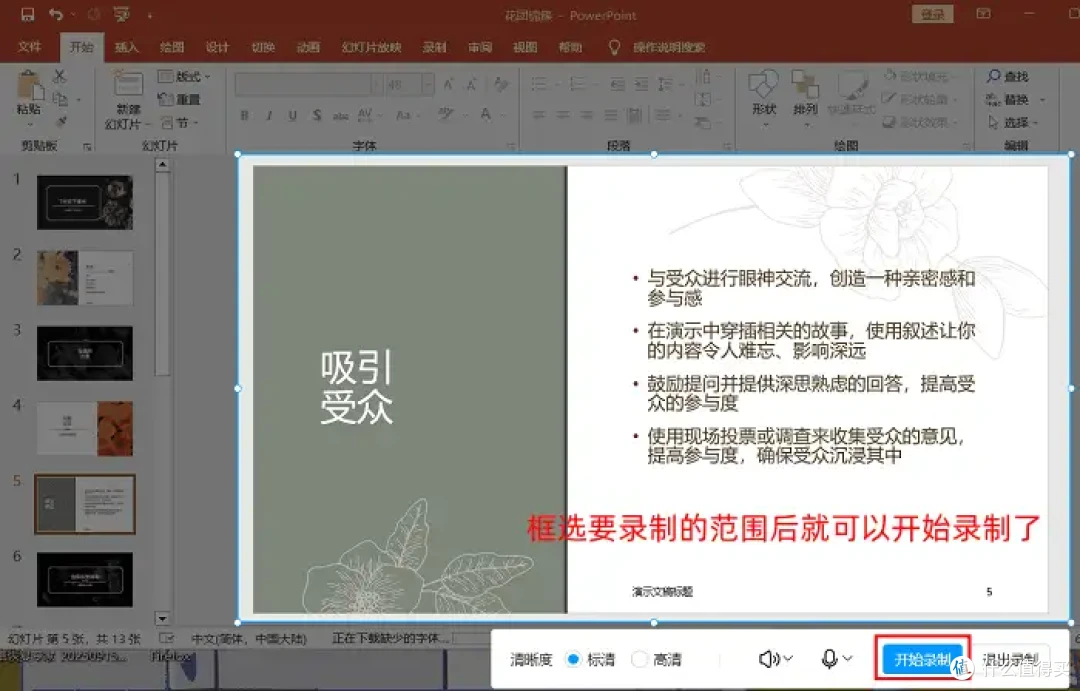Image resolution: width=1080 pixels, height=691 pixels.
Task: Click status bar language 中文(简体，中国大陆)
Action: pos(249,639)
